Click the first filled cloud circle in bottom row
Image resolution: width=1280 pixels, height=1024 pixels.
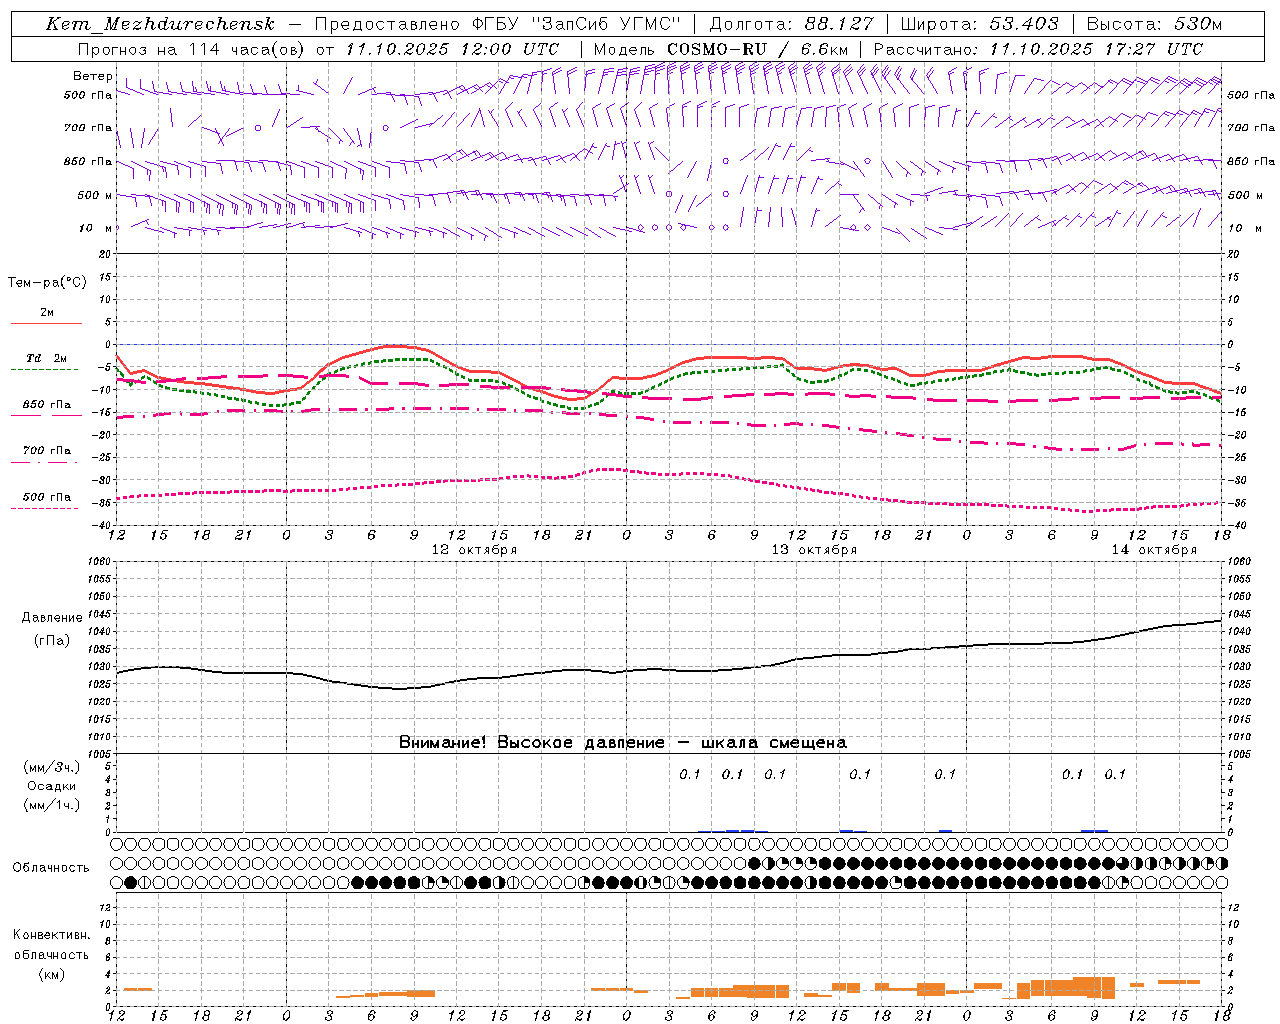(x=130, y=883)
